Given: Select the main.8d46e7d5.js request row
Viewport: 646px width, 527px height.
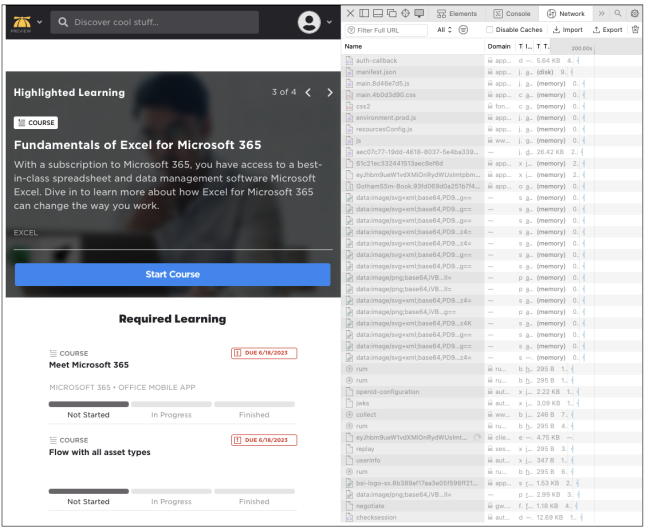Looking at the screenshot, I should coord(492,83).
